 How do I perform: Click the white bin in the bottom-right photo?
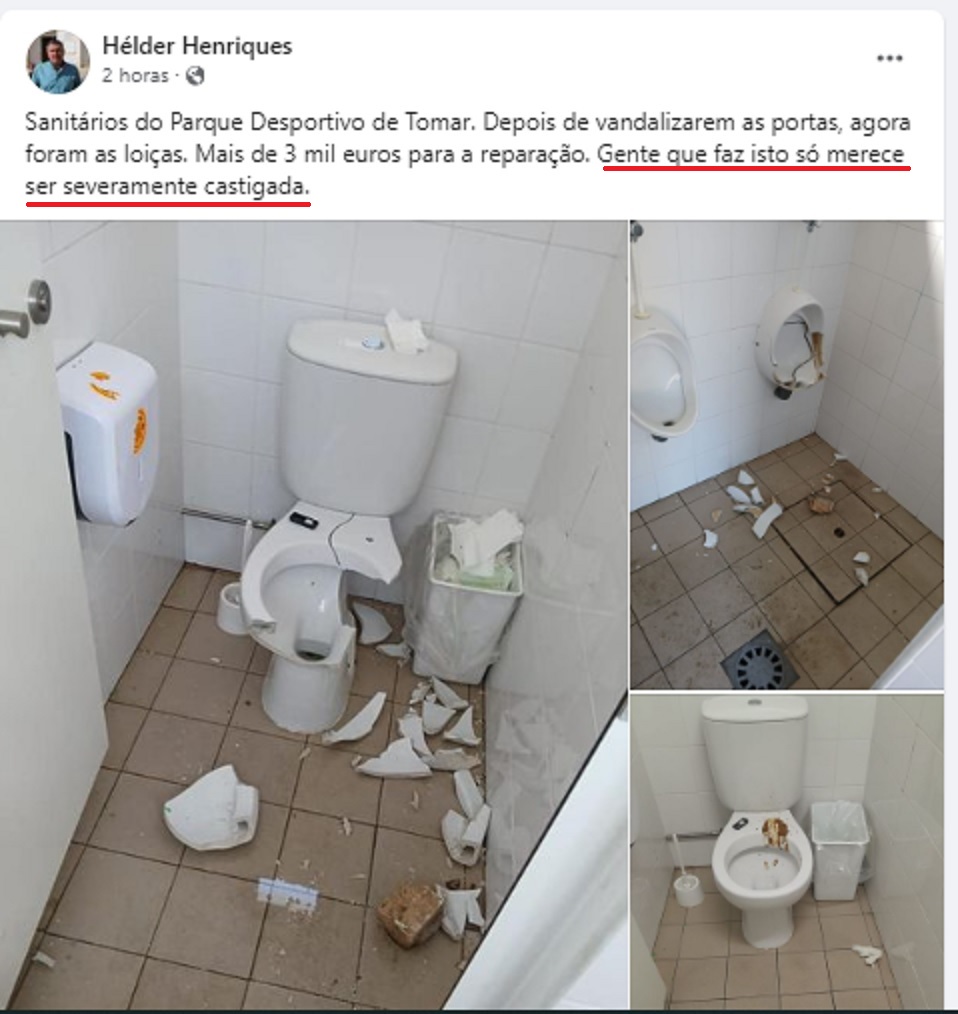click(x=839, y=850)
